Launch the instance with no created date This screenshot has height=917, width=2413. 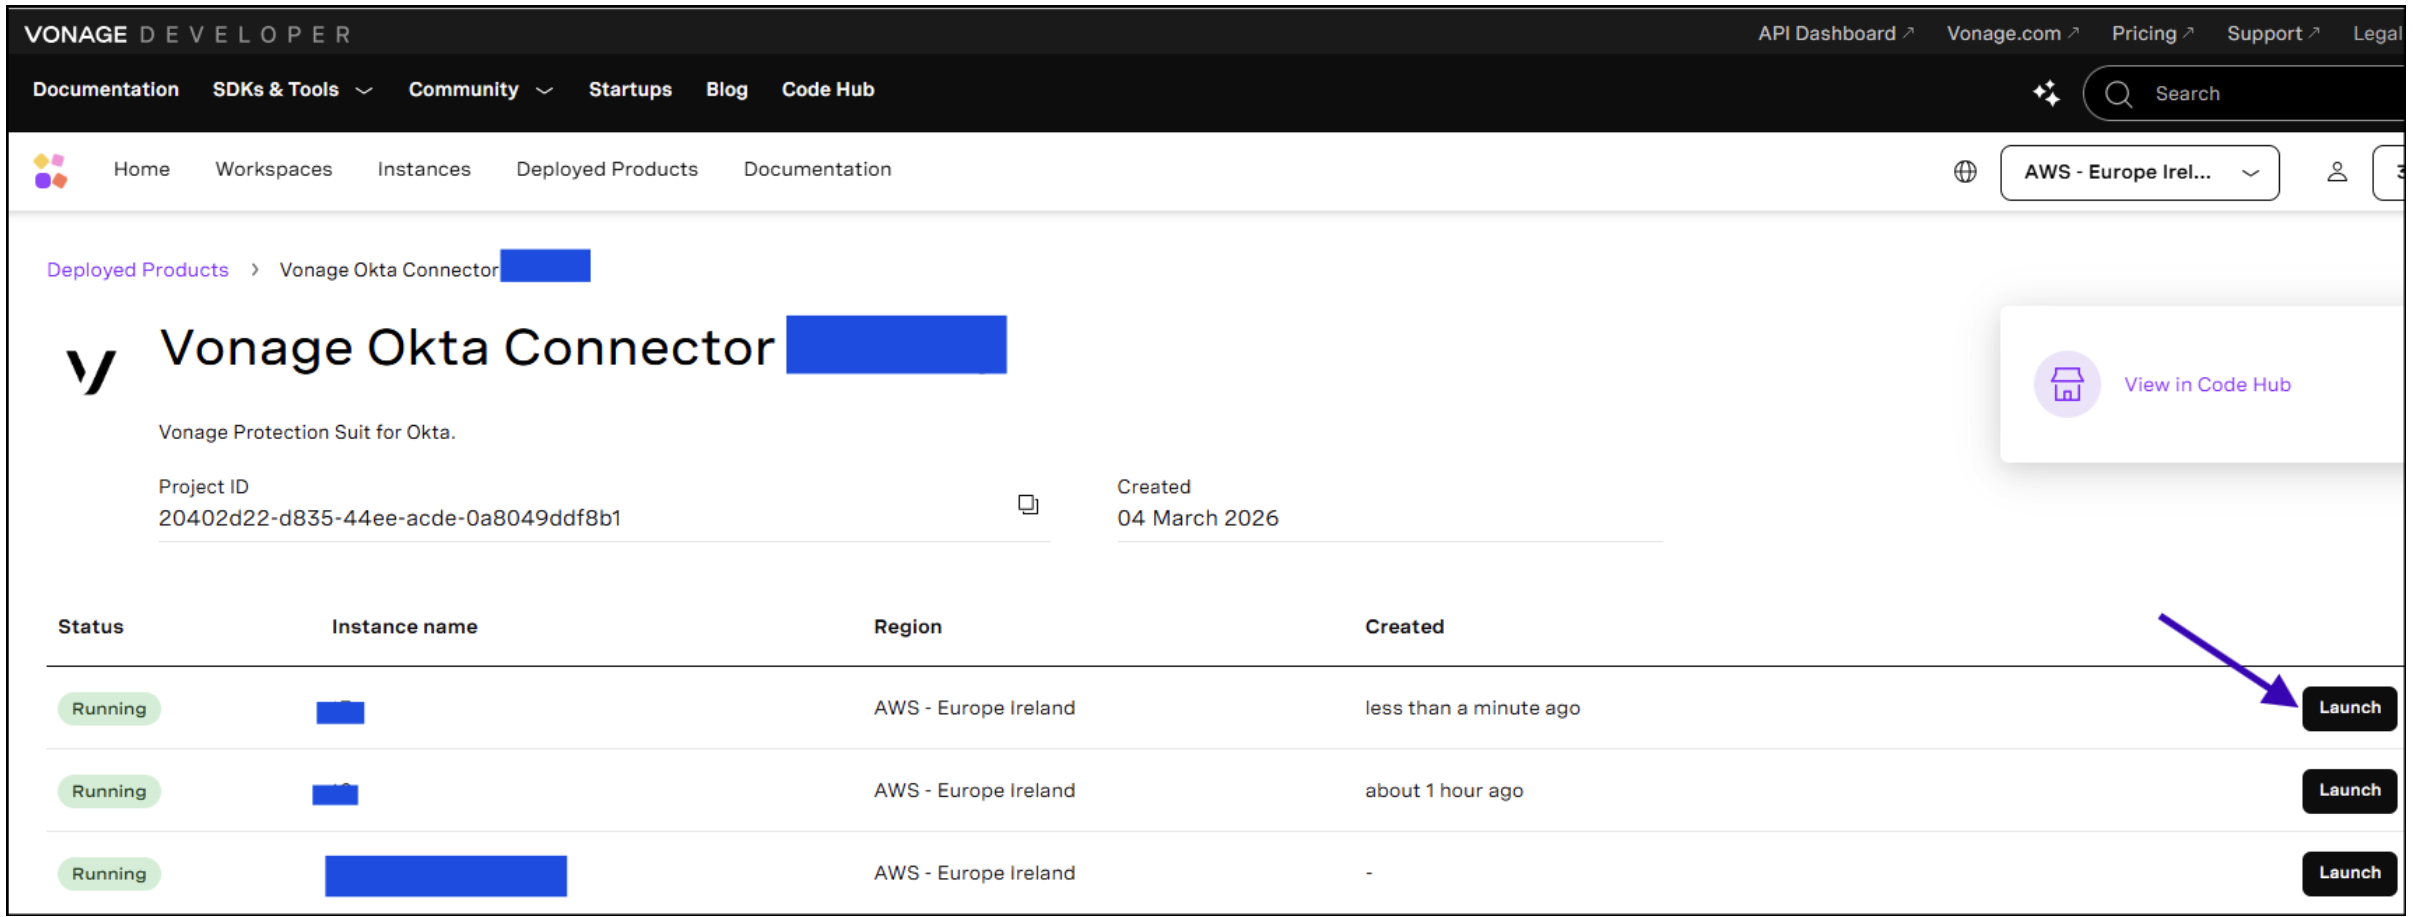point(2349,873)
